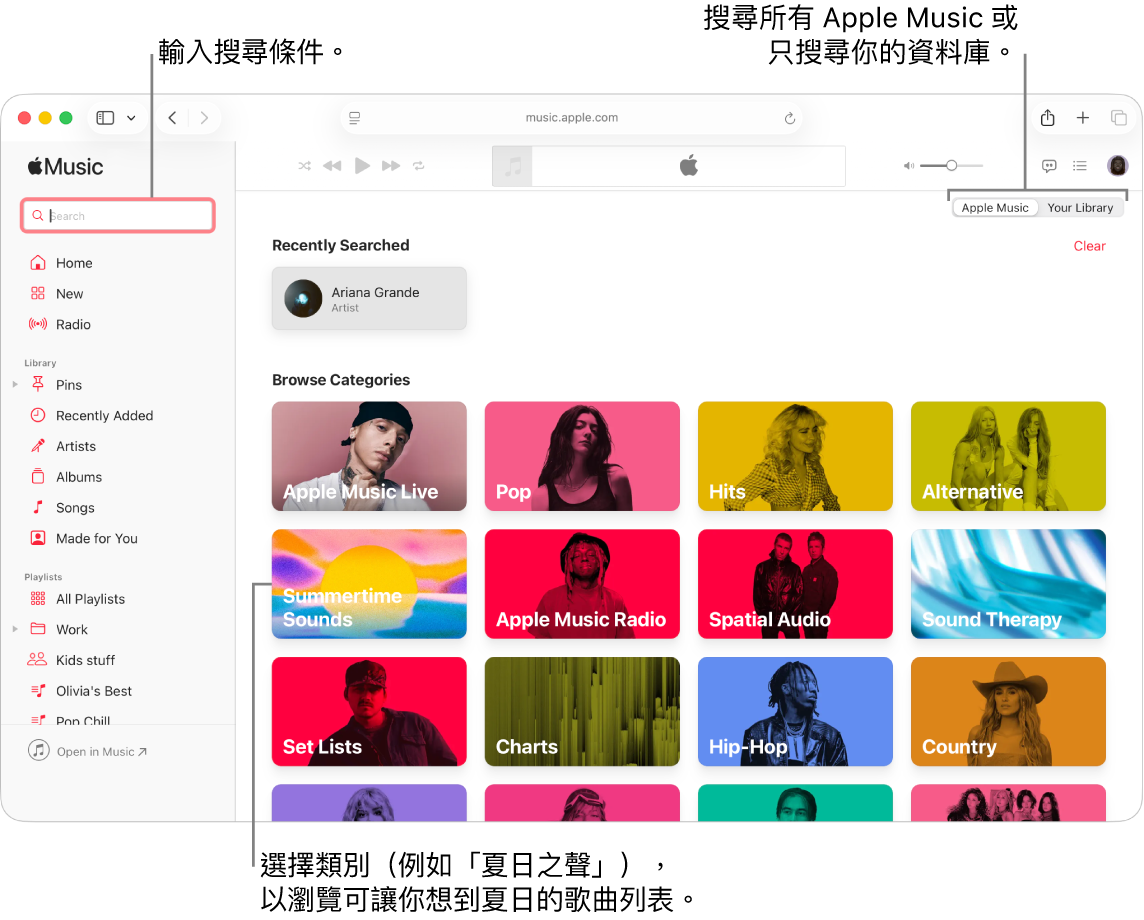Clear the Recently Searched list

click(1089, 245)
